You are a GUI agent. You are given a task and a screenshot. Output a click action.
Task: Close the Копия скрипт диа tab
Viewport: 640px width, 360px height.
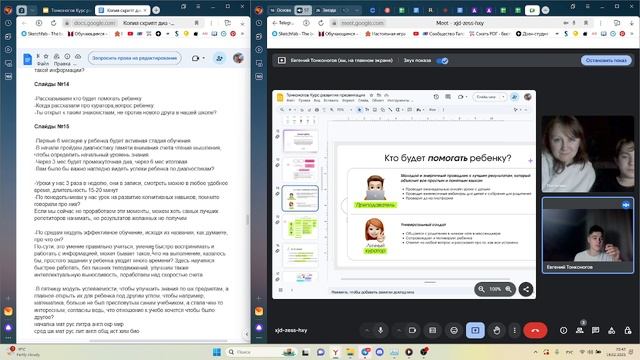pos(145,10)
